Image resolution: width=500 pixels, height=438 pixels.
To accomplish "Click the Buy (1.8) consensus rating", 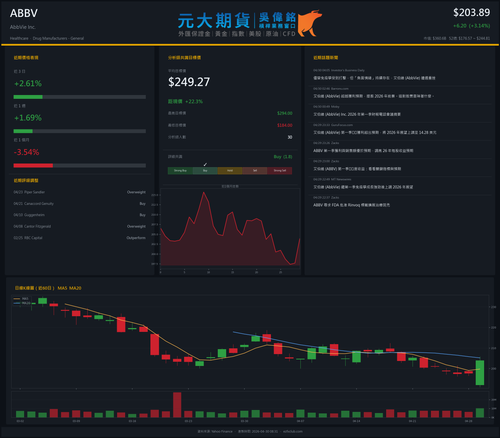I will coord(283,157).
